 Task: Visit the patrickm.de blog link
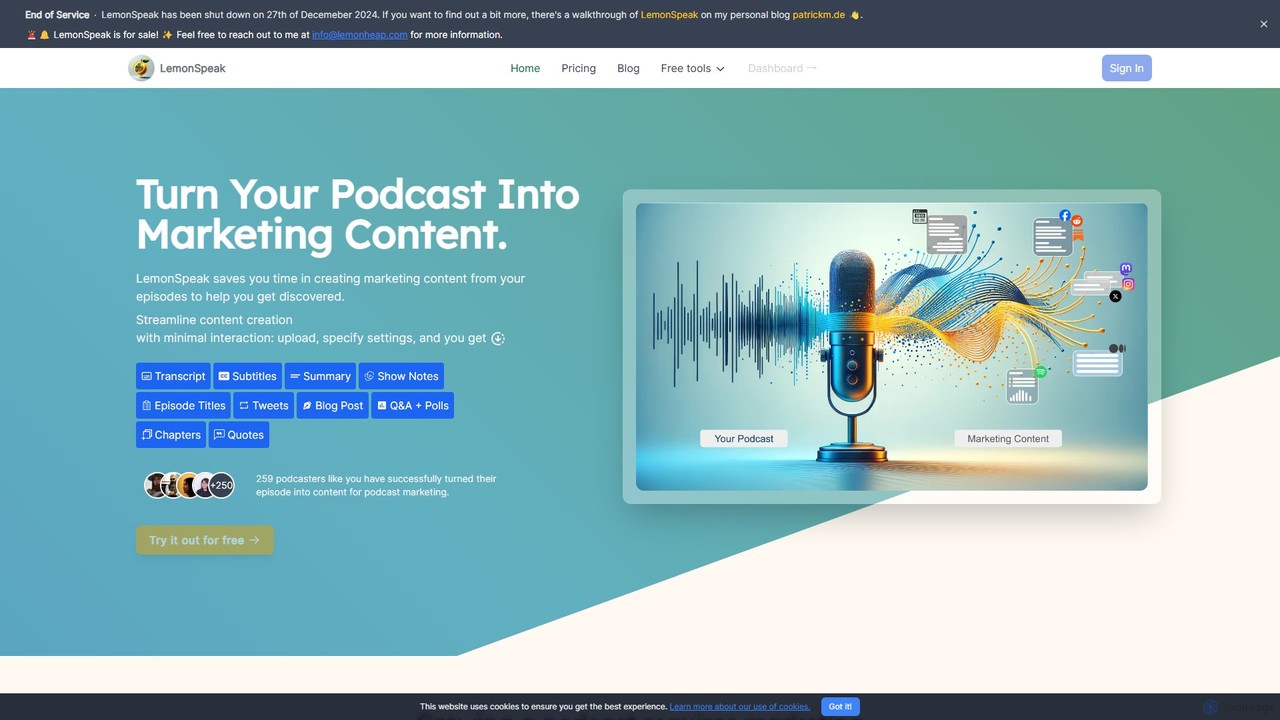click(819, 15)
